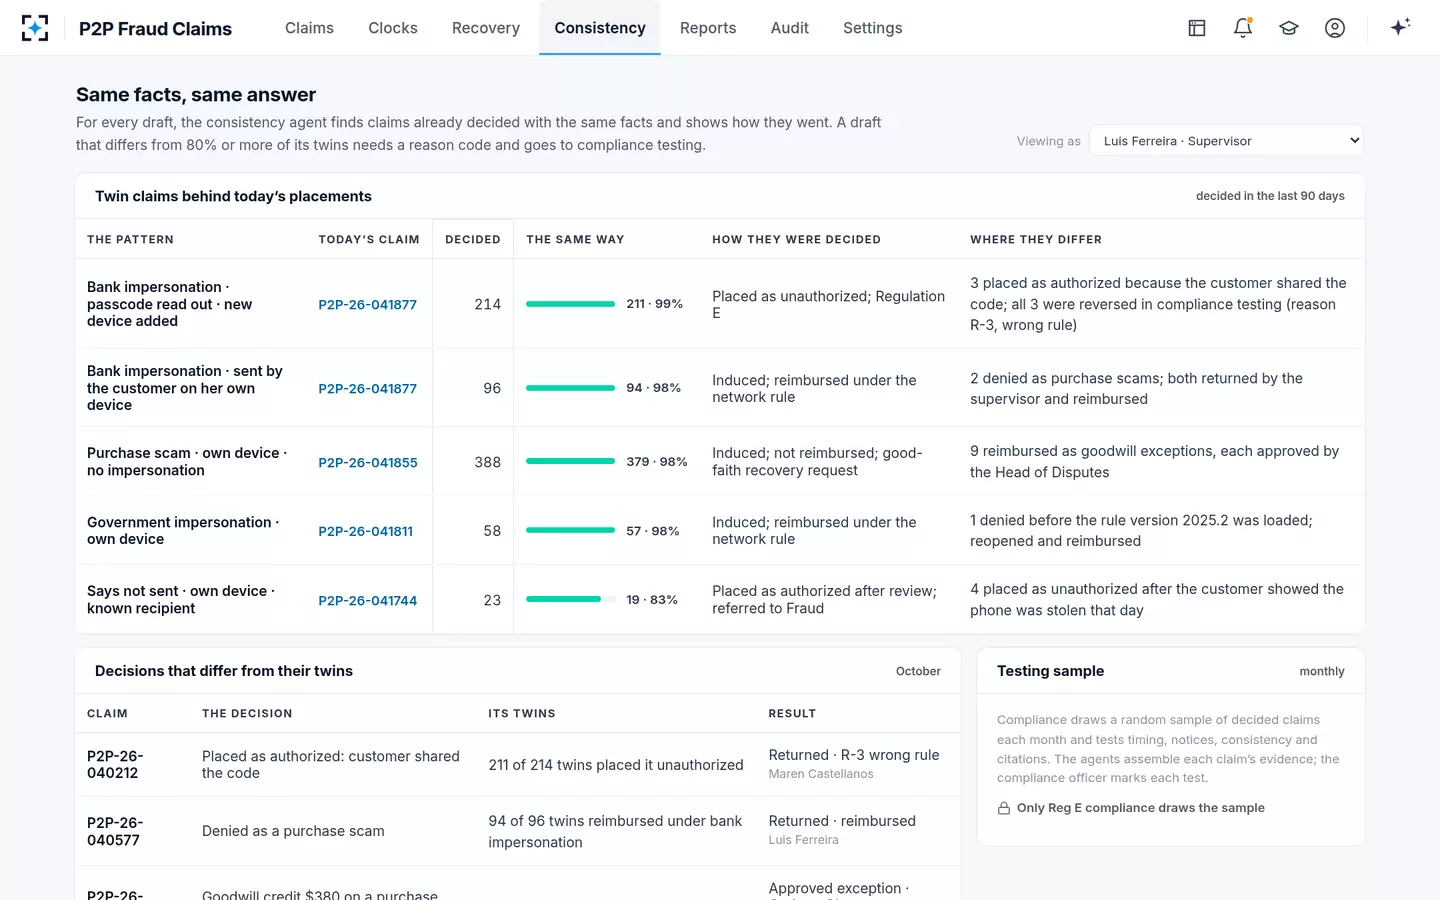This screenshot has height=900, width=1440.
Task: Click Purchase scam · own device pattern text
Action: 187,462
